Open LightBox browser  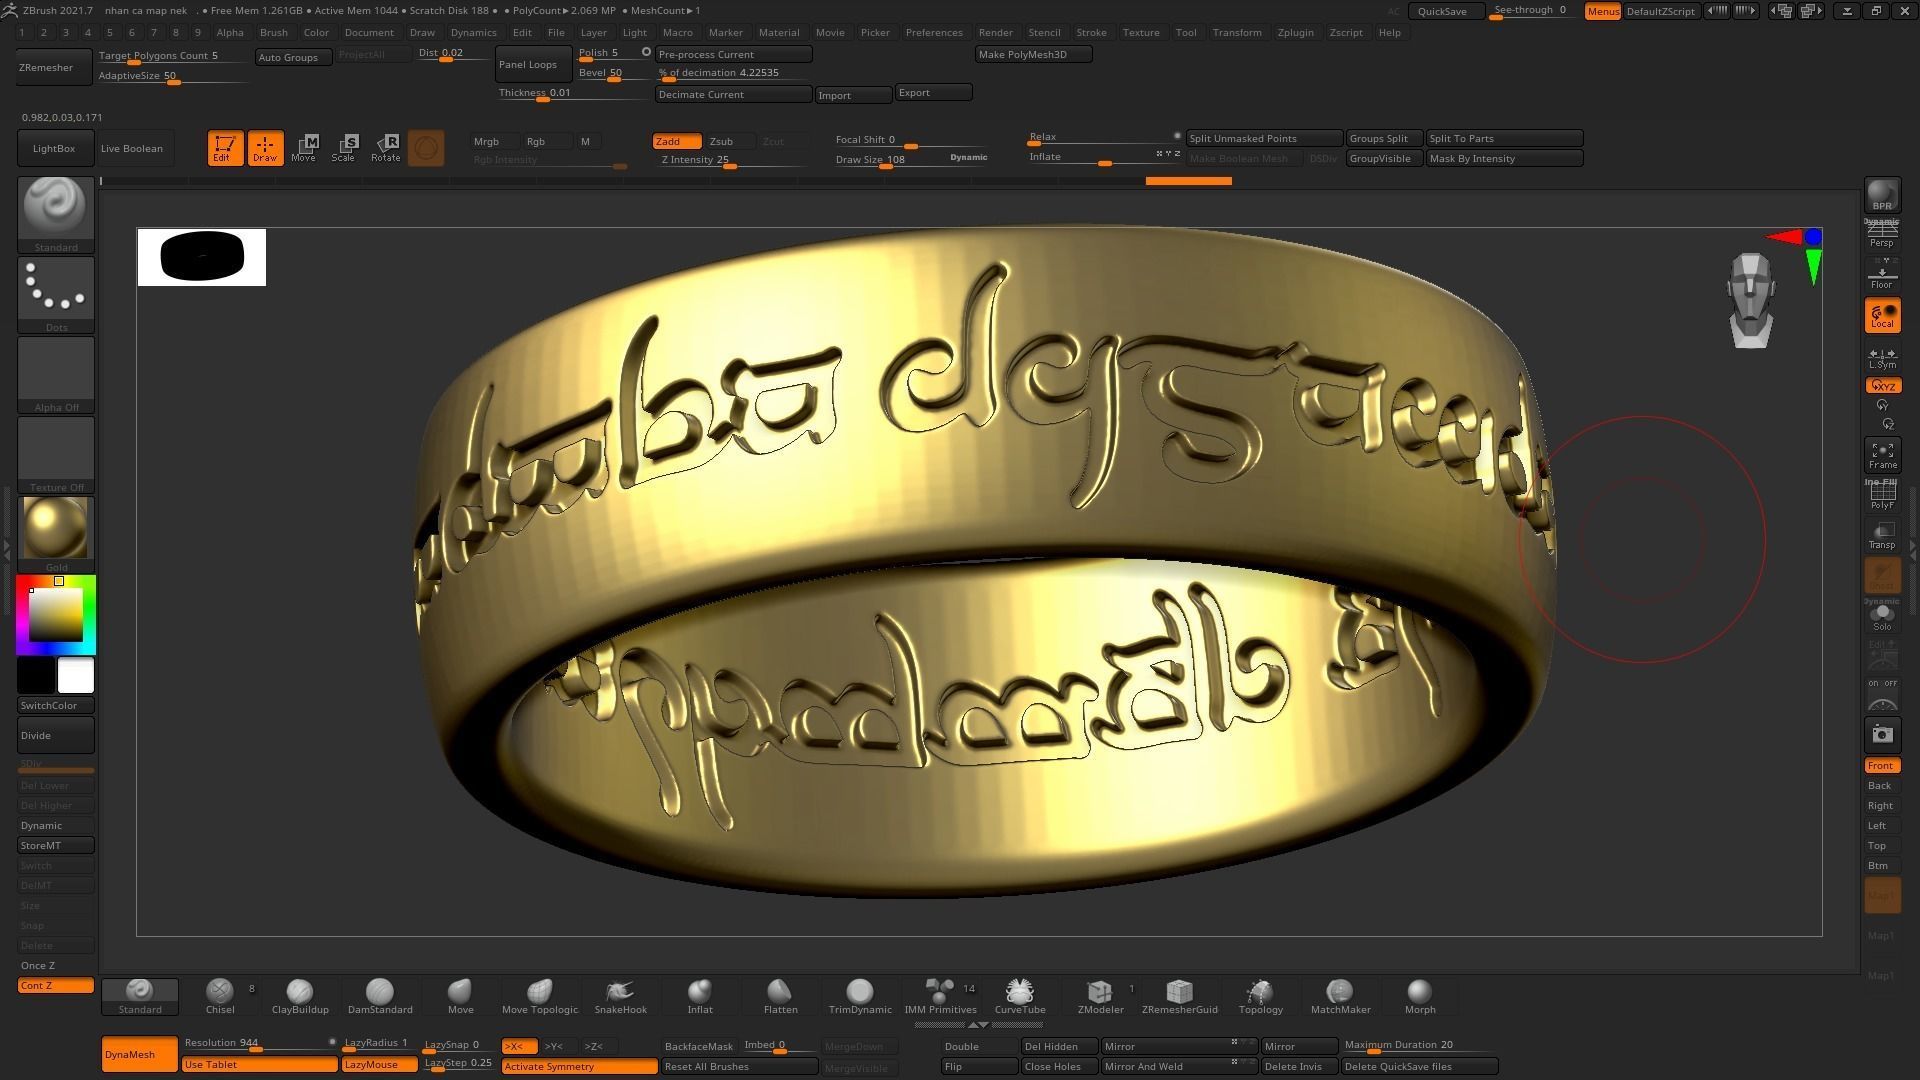tap(55, 148)
